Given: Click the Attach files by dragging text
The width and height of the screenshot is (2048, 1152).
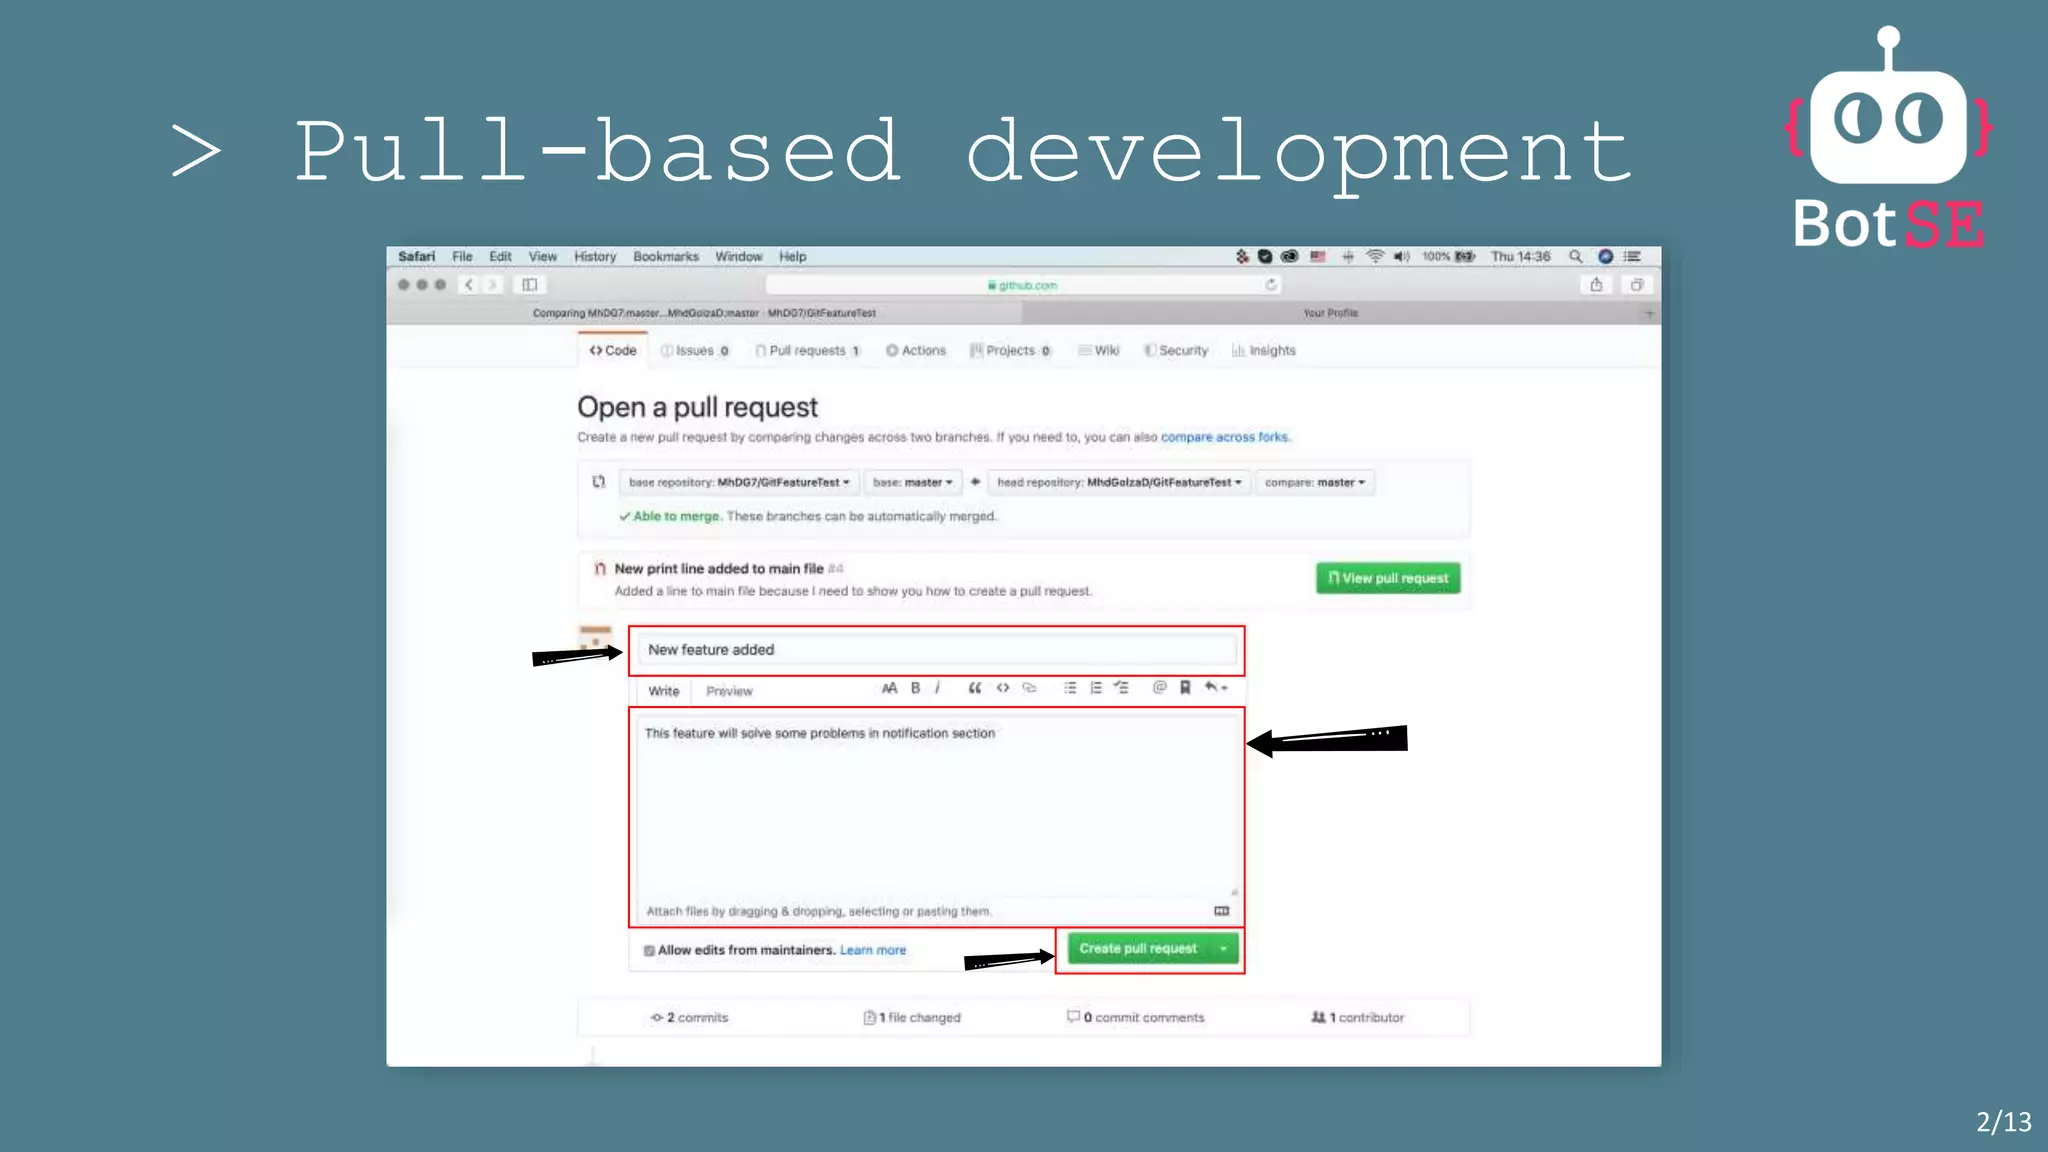Looking at the screenshot, I should [x=818, y=912].
